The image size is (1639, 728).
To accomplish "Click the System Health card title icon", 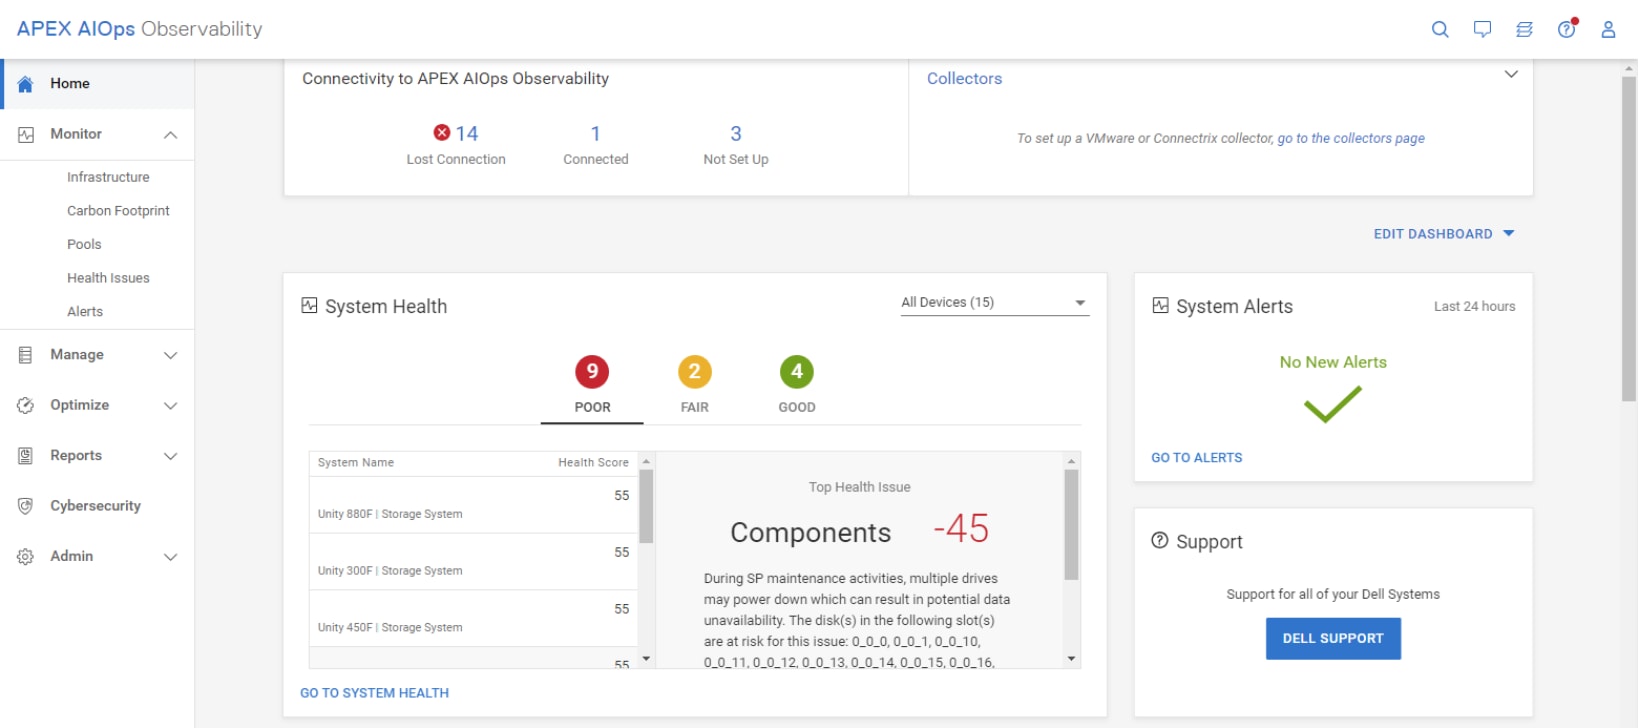I will tap(310, 306).
